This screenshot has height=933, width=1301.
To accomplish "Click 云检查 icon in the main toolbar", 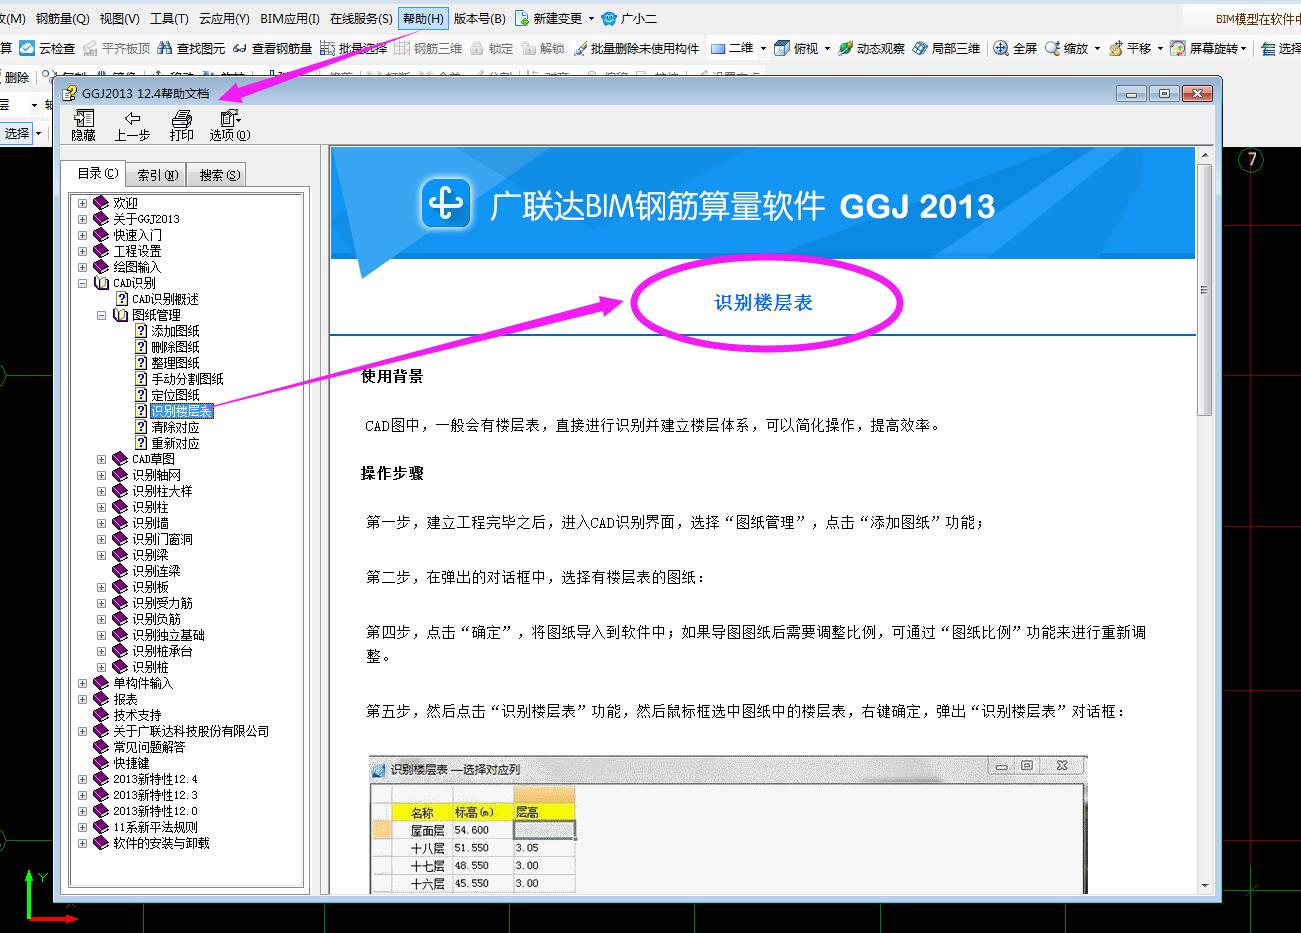I will (x=26, y=48).
